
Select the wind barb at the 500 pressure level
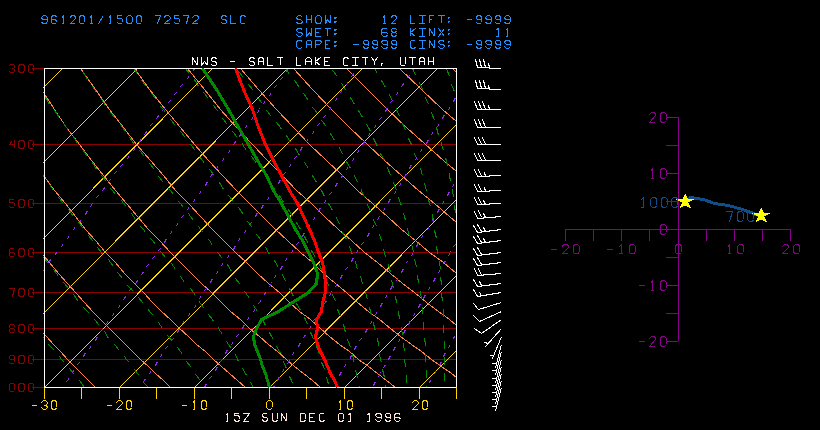[x=487, y=201]
